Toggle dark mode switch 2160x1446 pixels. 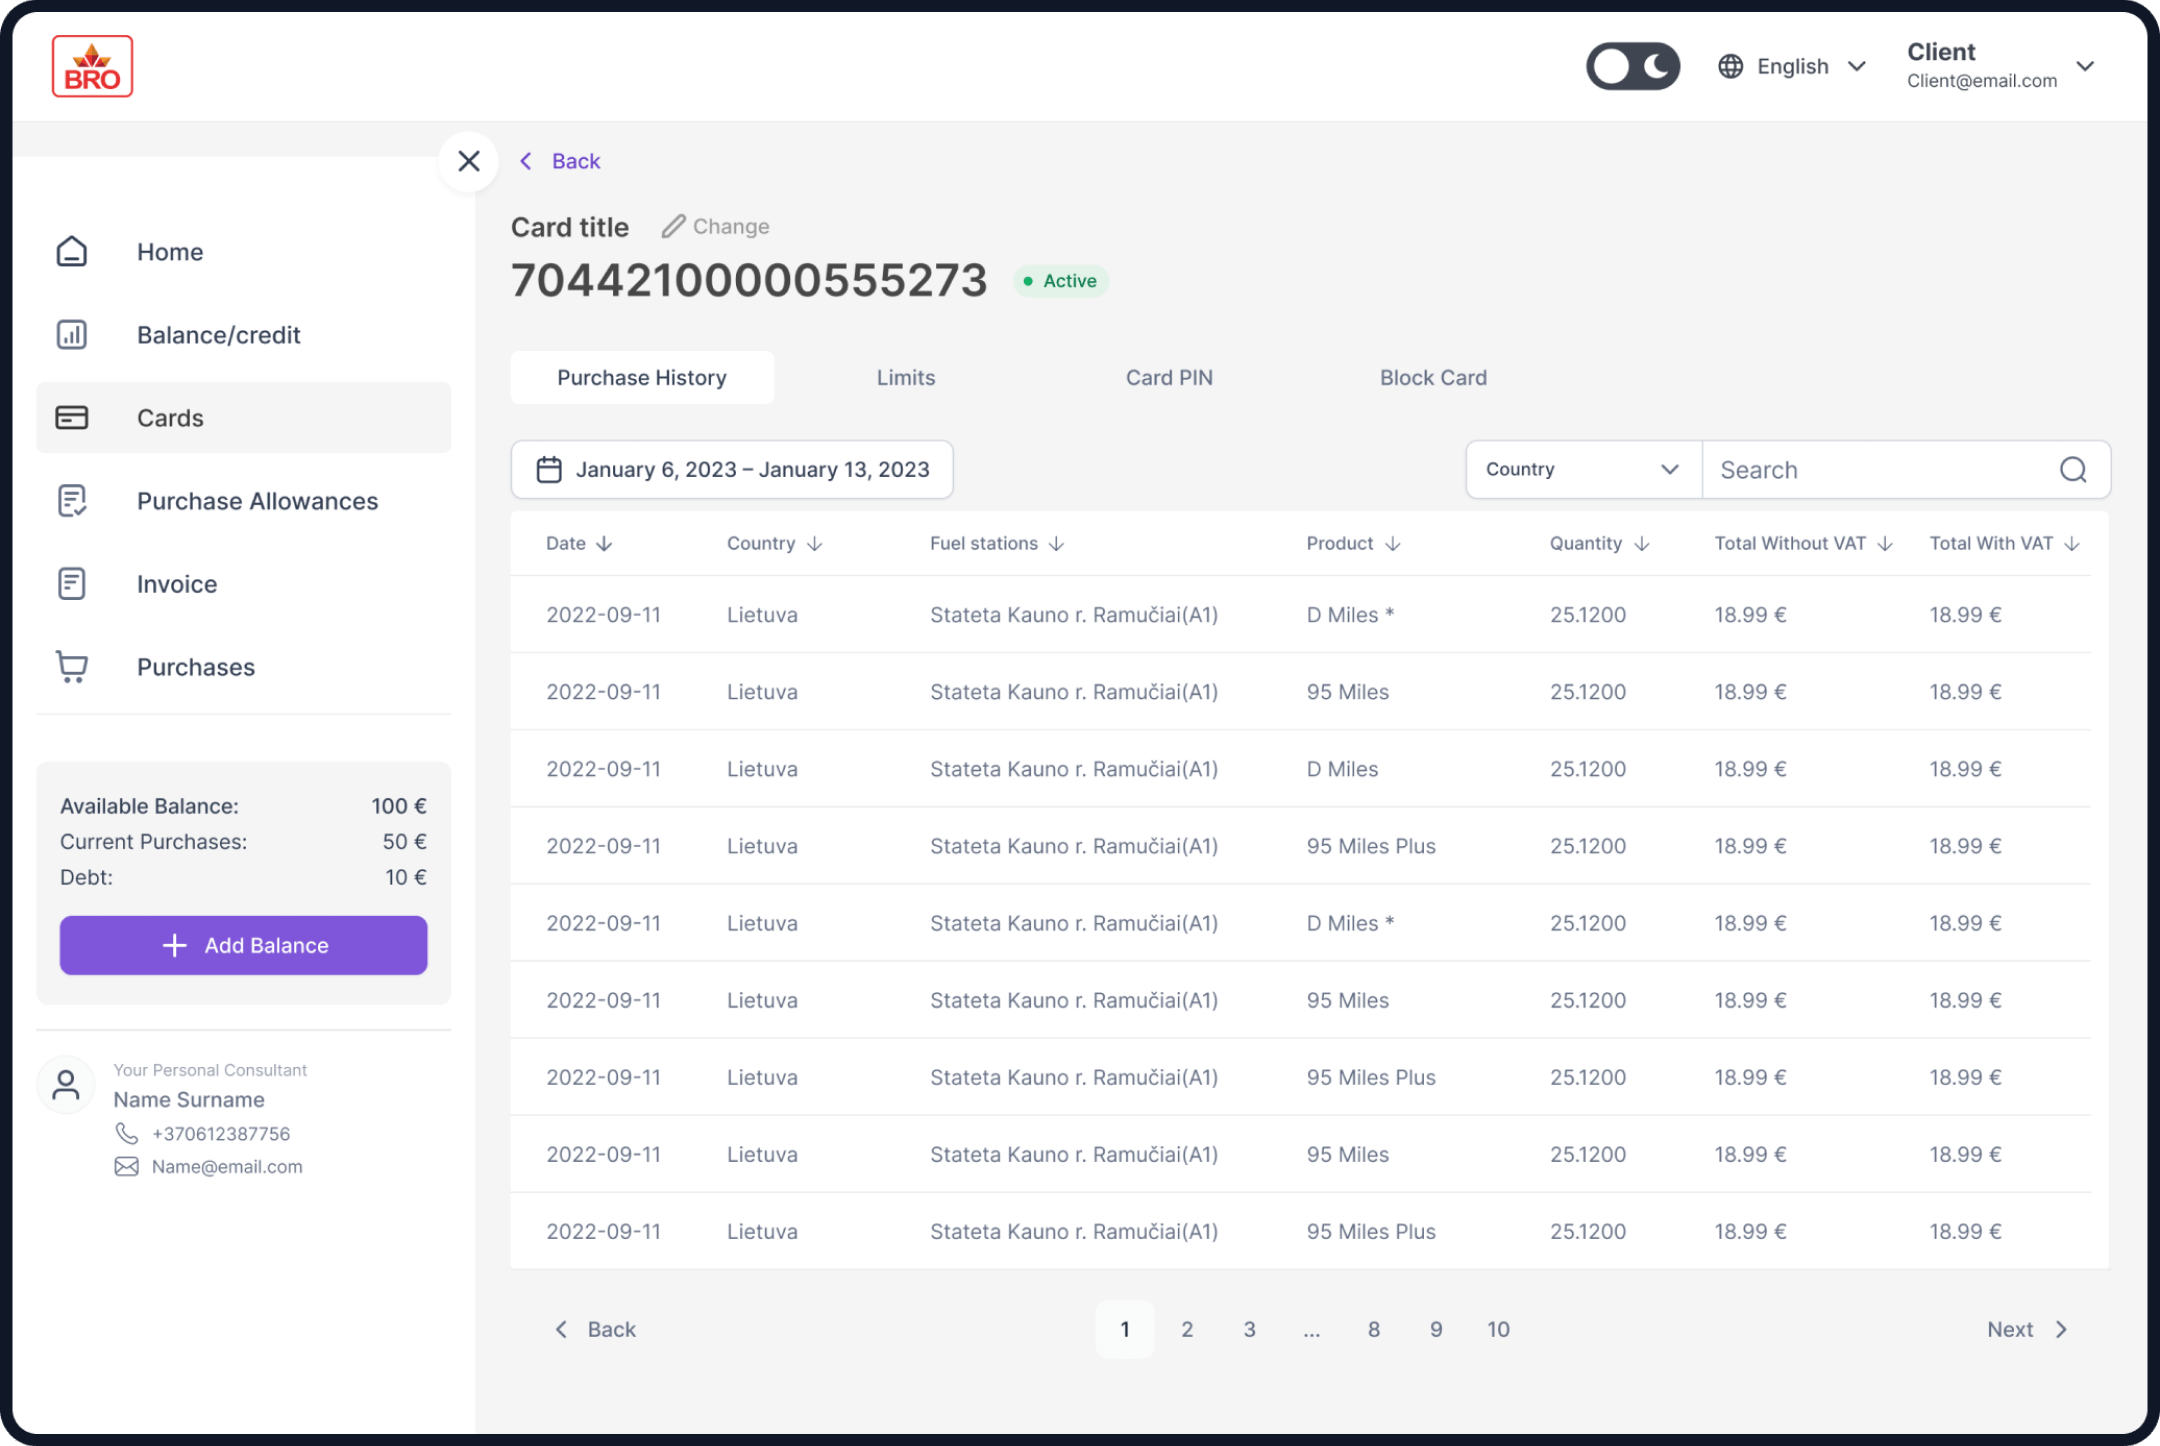(1632, 66)
